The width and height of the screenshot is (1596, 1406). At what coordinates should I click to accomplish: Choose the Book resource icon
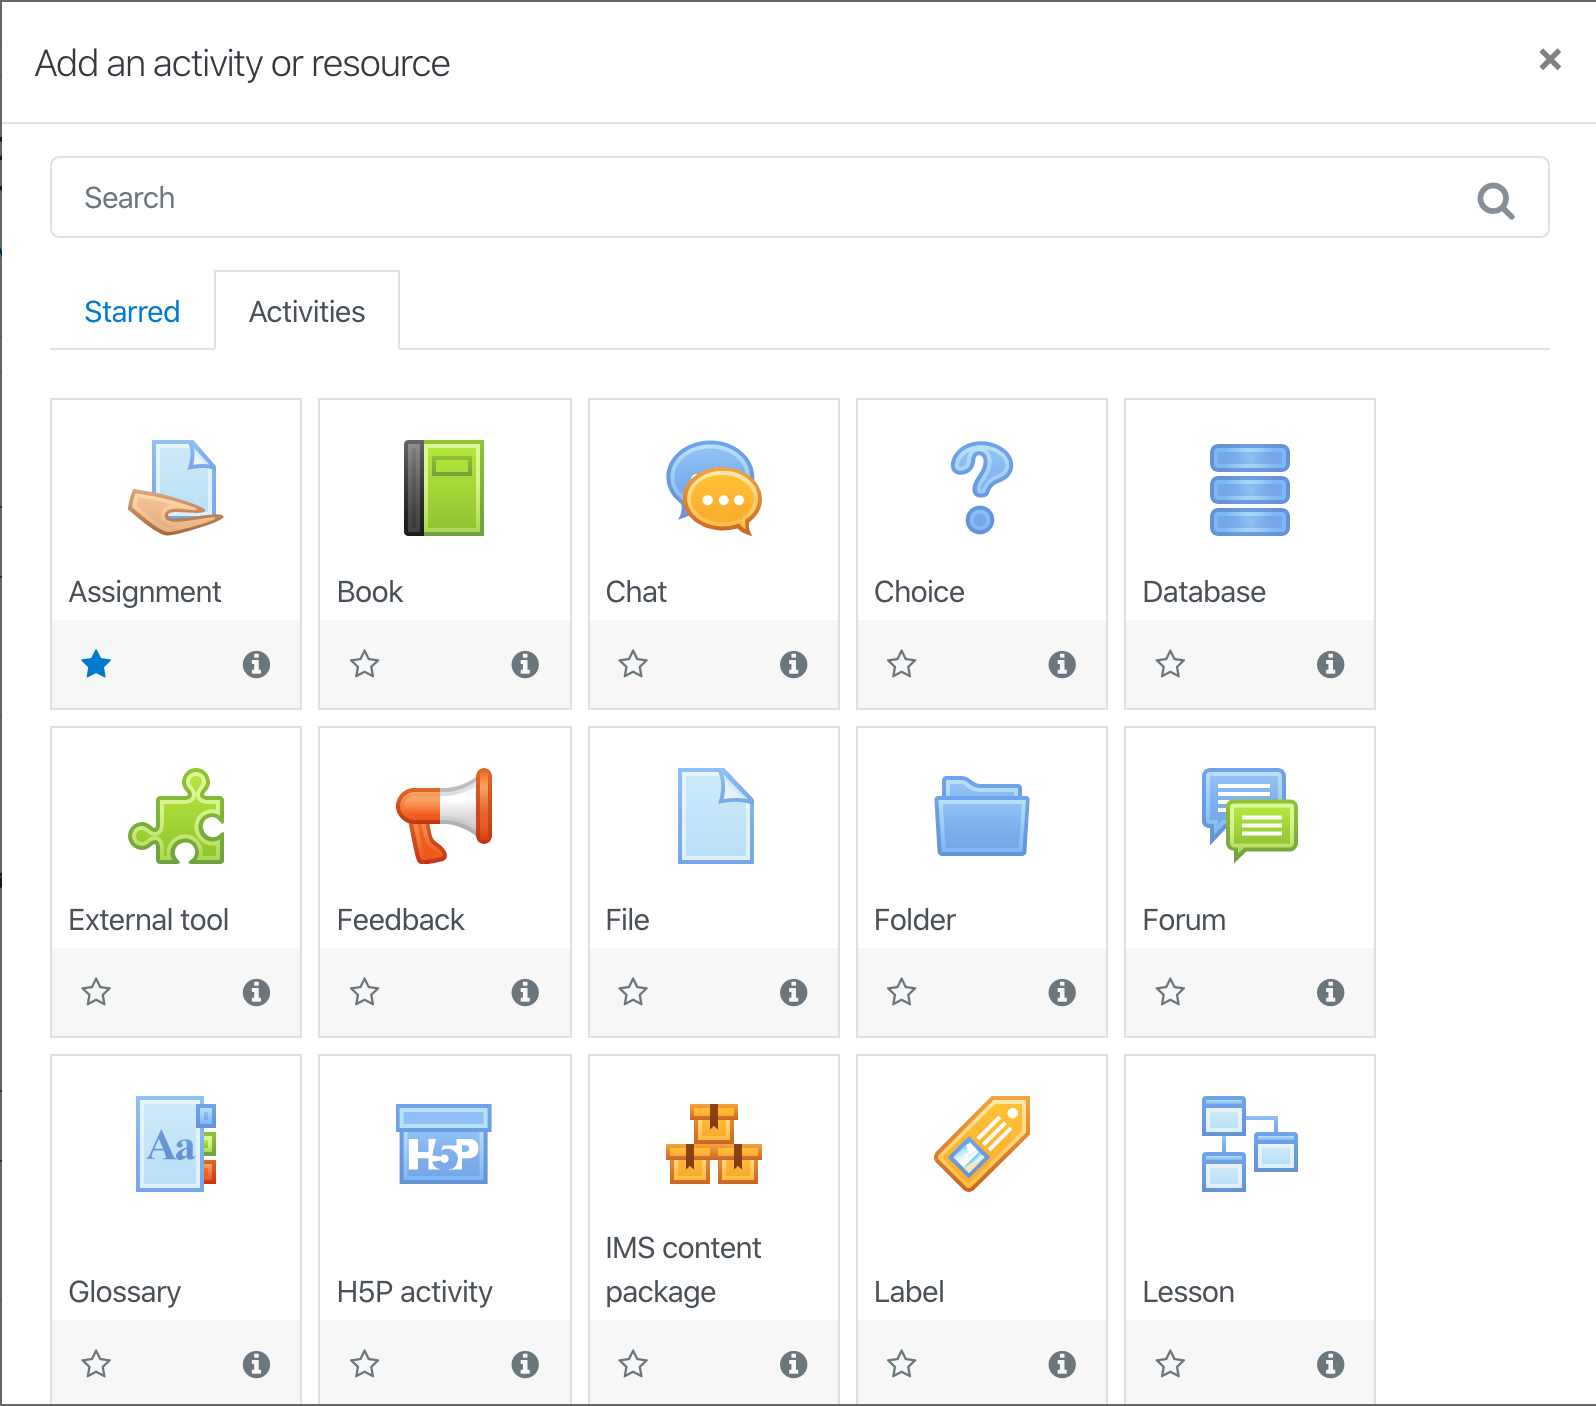[444, 488]
